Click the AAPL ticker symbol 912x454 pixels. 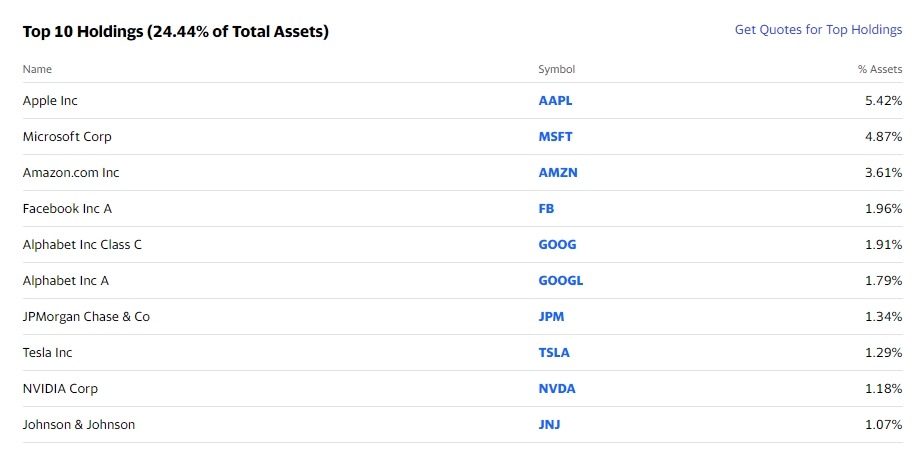pyautogui.click(x=555, y=101)
